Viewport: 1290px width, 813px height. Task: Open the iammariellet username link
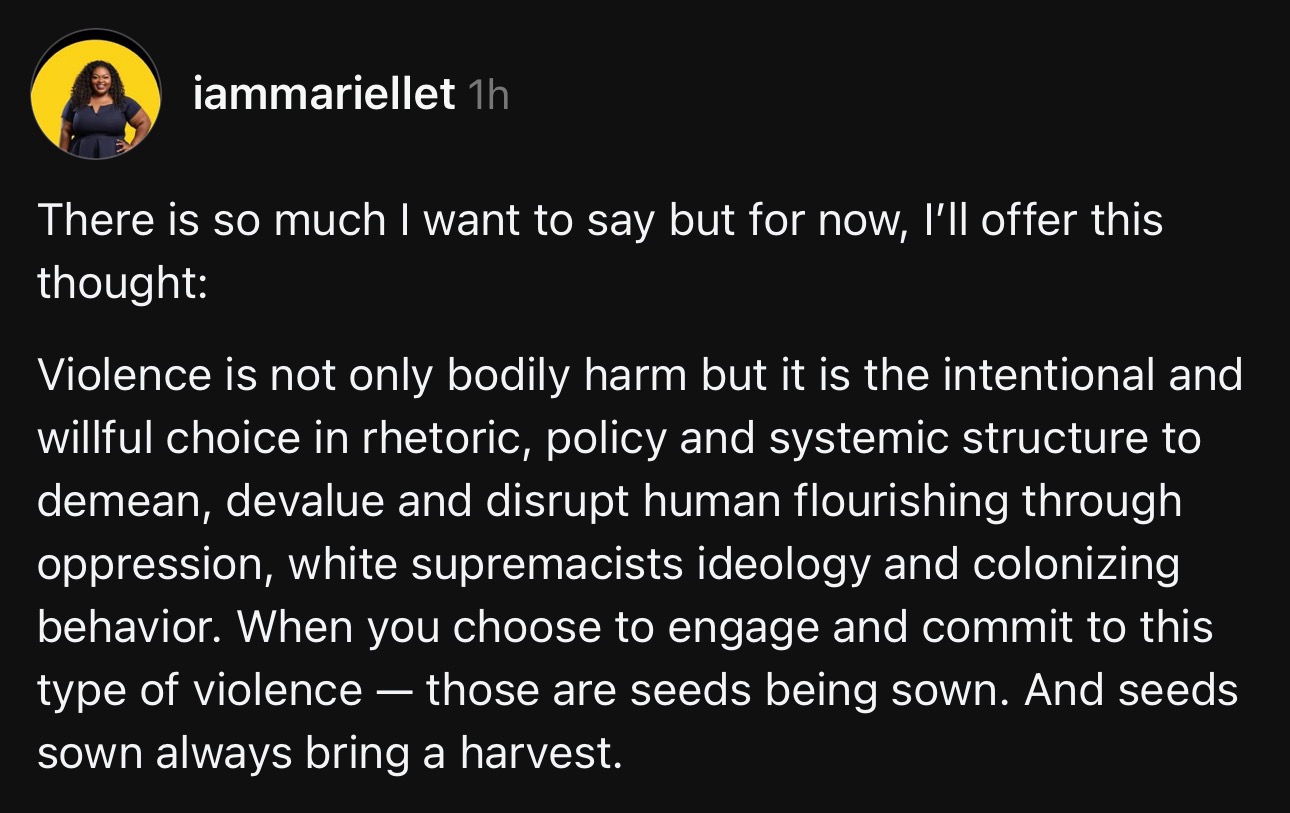point(323,96)
